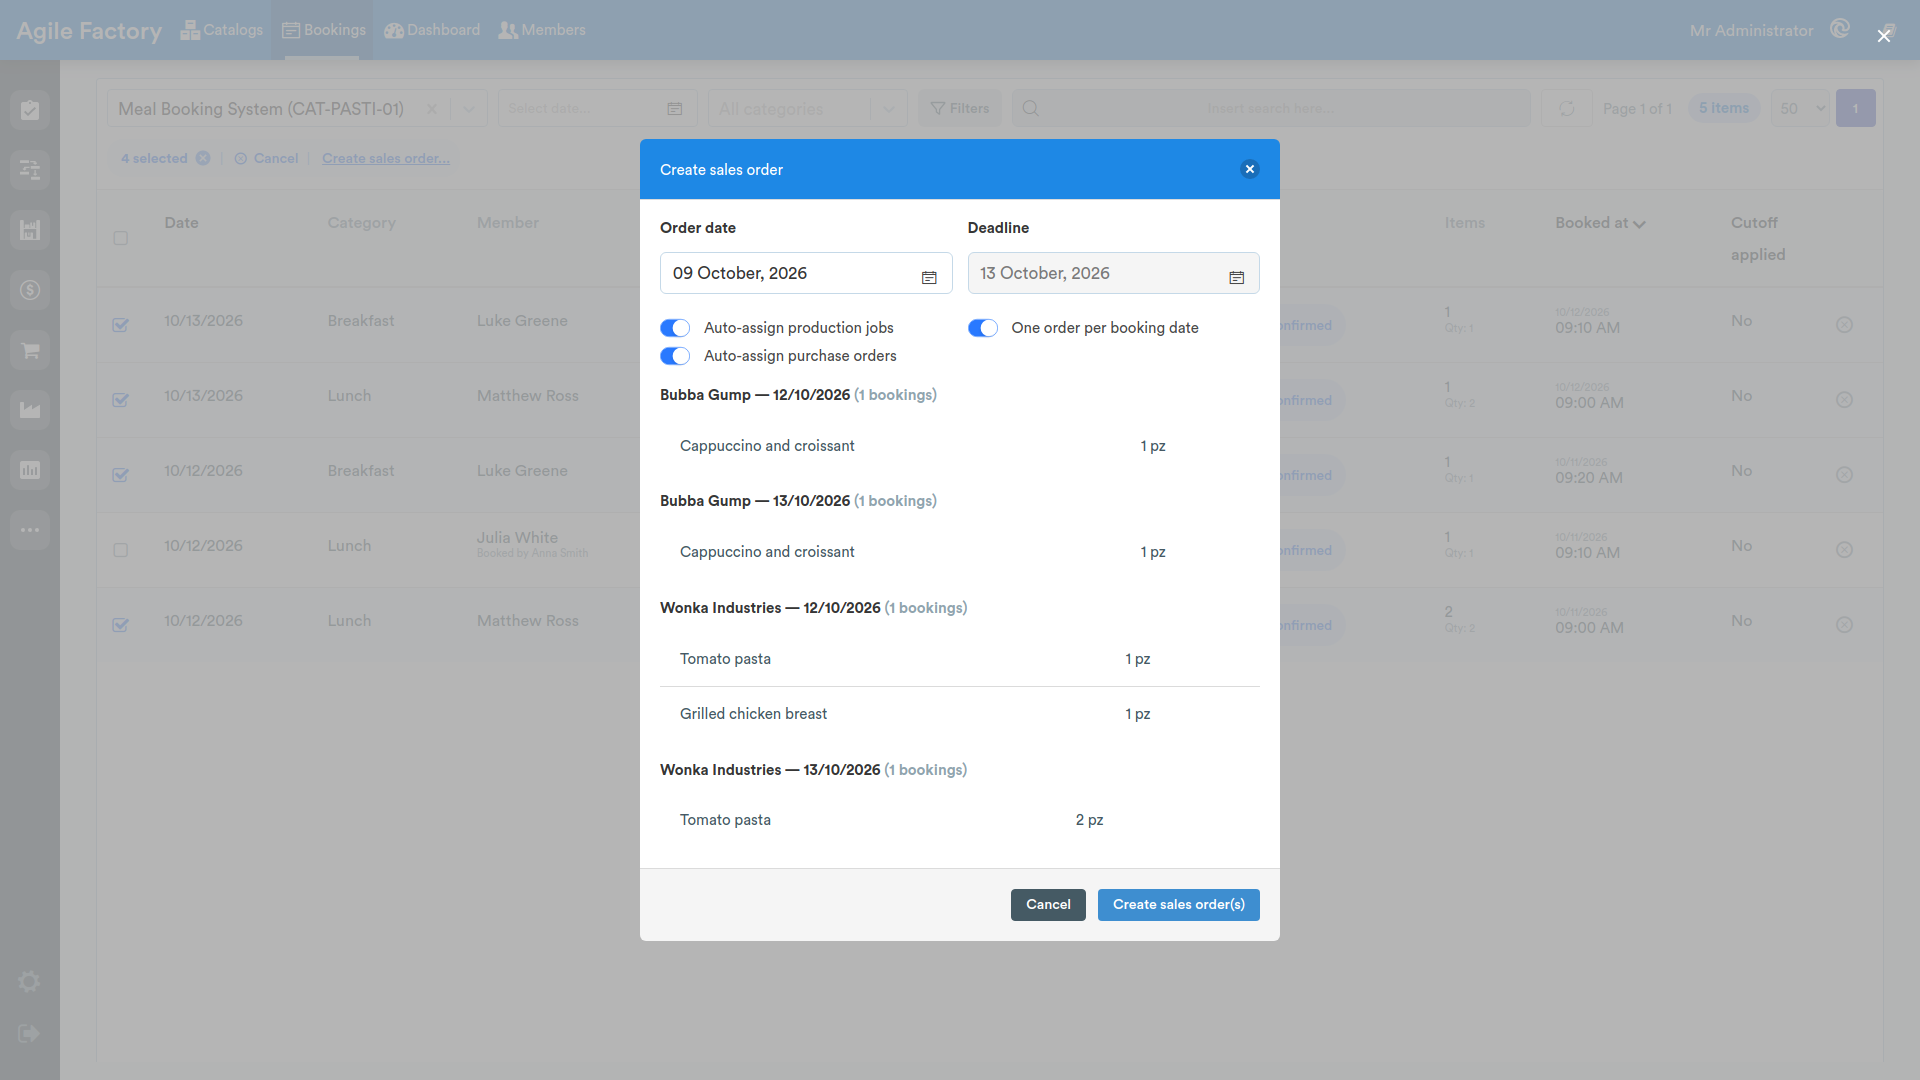Open the page size 50 dropdown
This screenshot has height=1080, width=1920.
point(1800,108)
